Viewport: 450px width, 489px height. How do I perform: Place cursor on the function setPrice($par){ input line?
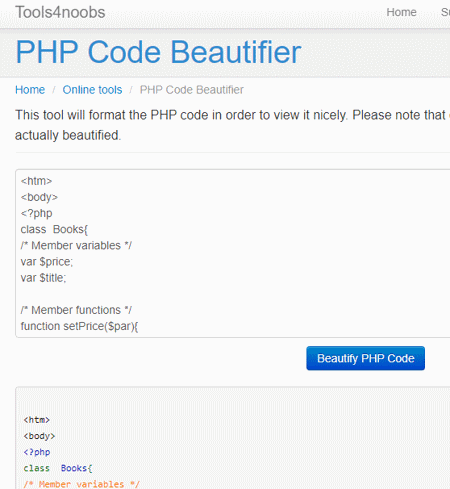click(x=79, y=326)
